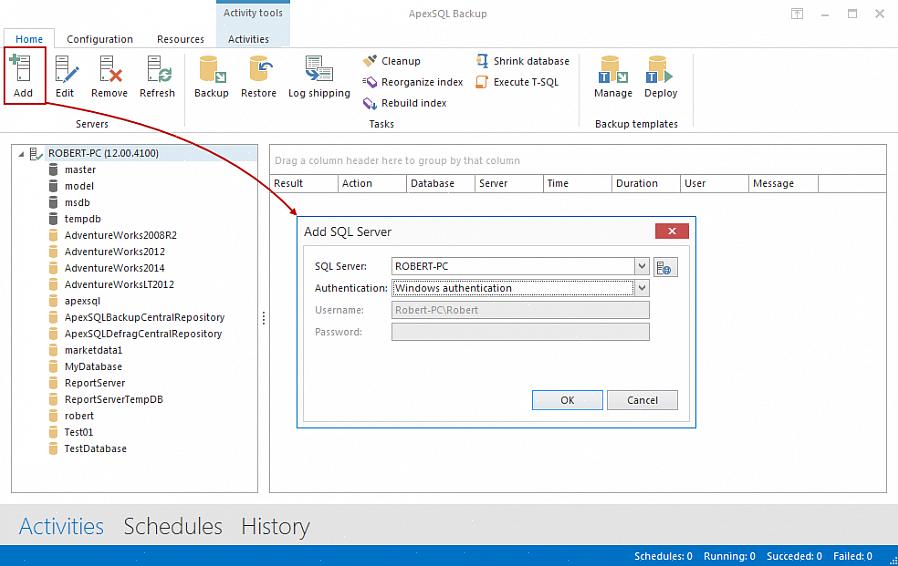Sort by Result column header

pyautogui.click(x=304, y=183)
